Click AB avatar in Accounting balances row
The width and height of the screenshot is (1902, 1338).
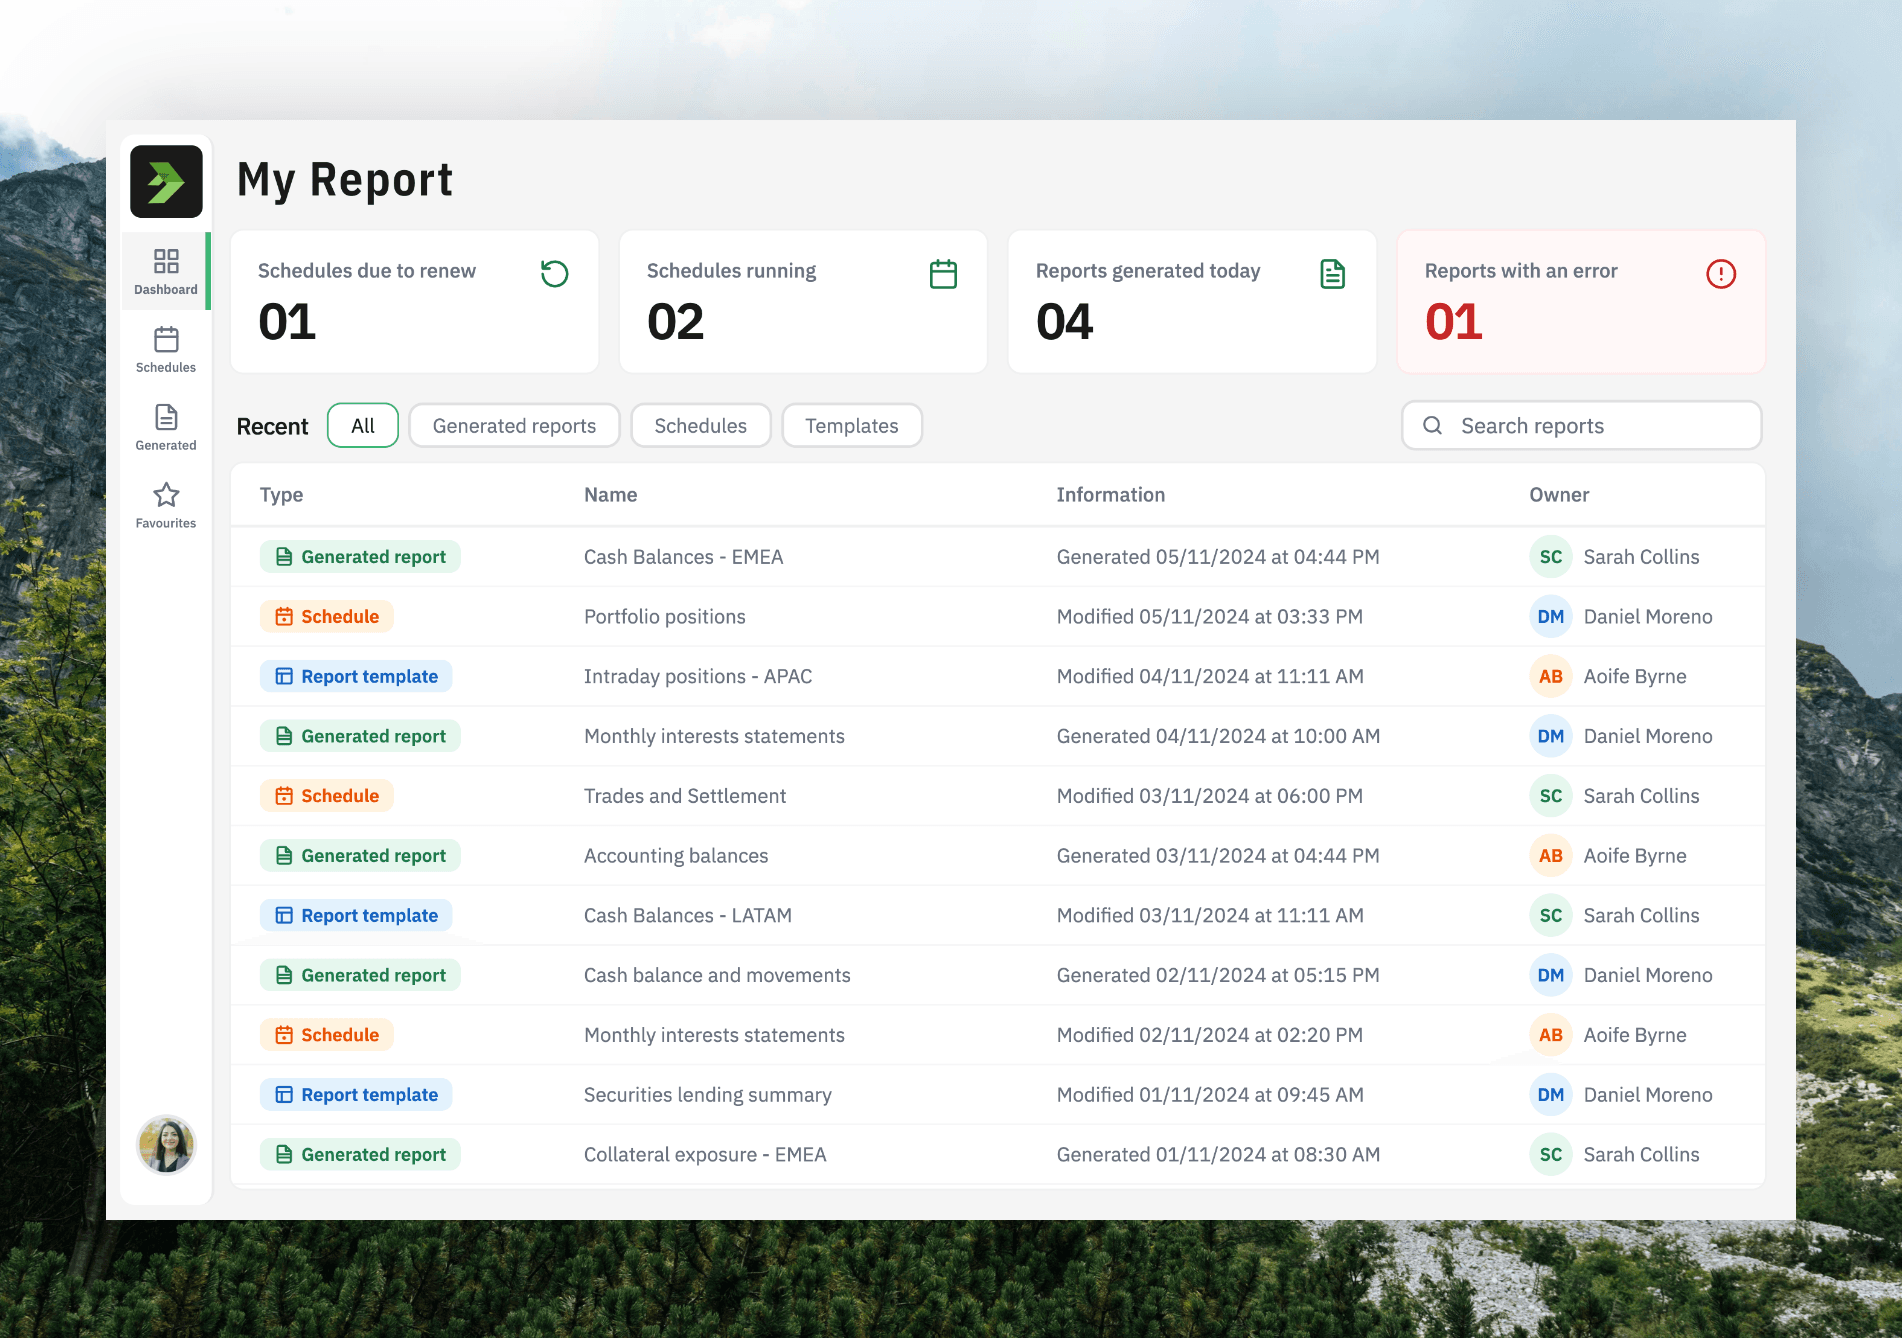coord(1550,855)
